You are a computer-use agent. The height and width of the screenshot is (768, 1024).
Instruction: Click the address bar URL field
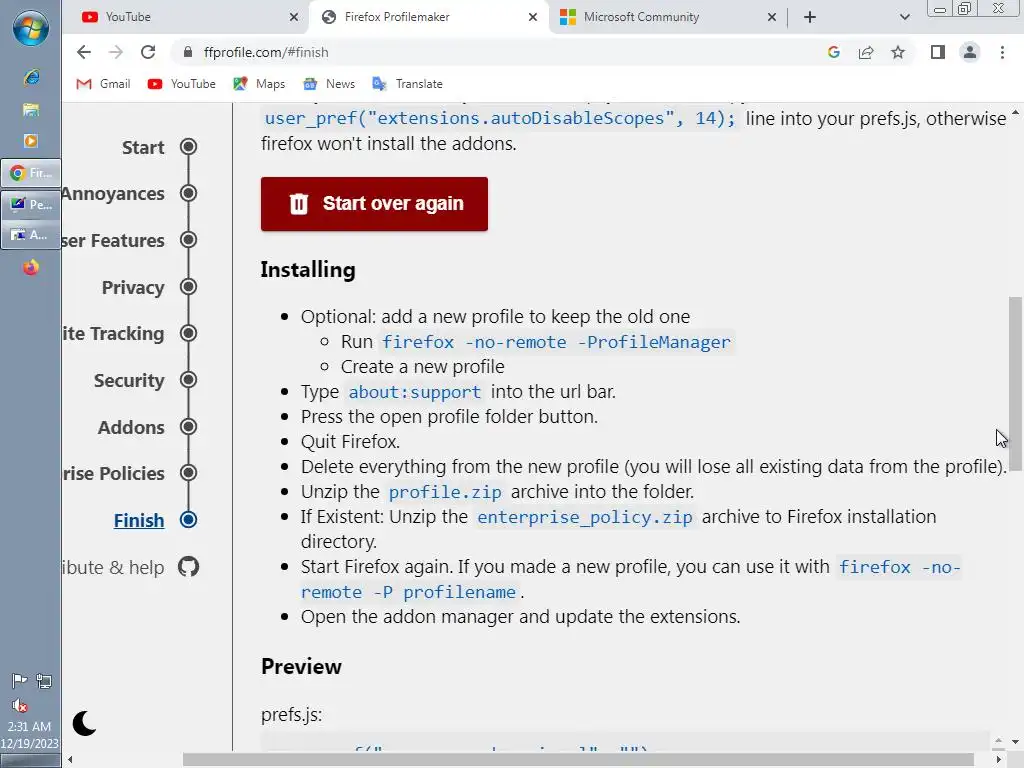tap(500, 52)
